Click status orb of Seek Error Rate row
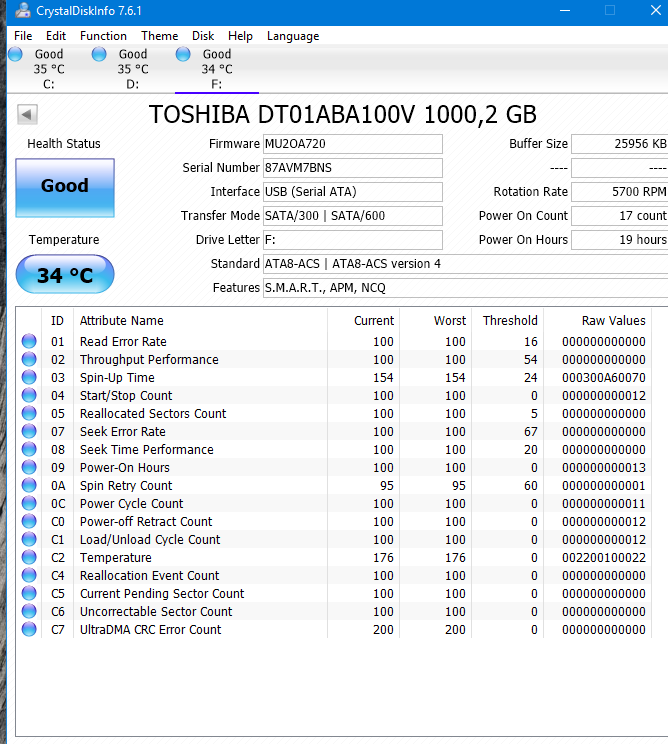This screenshot has height=744, width=668. [29, 431]
